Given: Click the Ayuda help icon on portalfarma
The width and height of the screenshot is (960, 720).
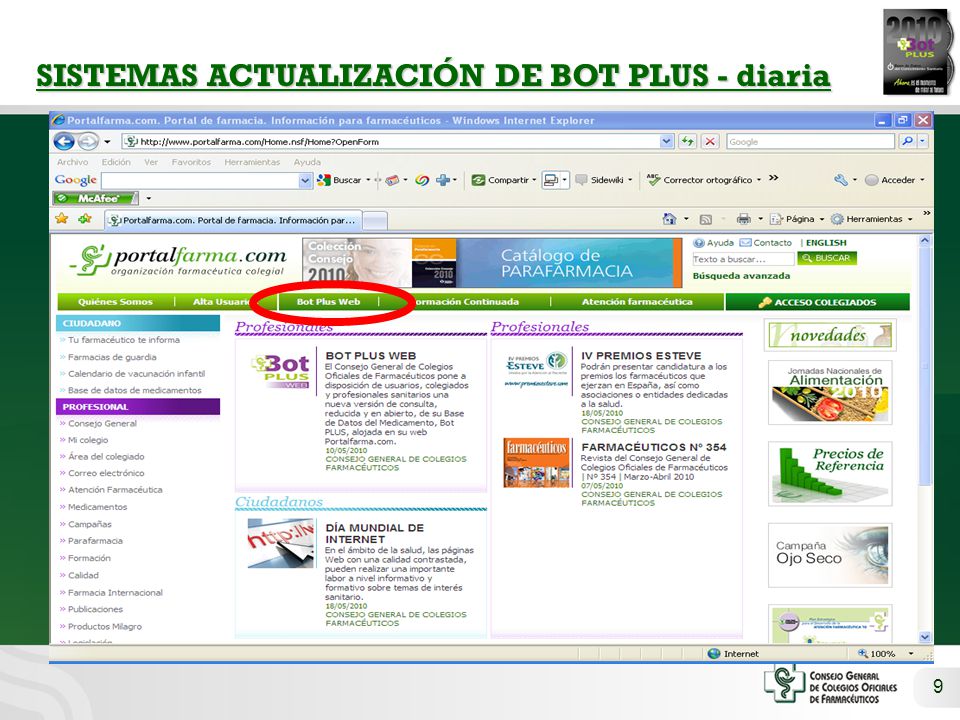Looking at the screenshot, I should coord(699,243).
